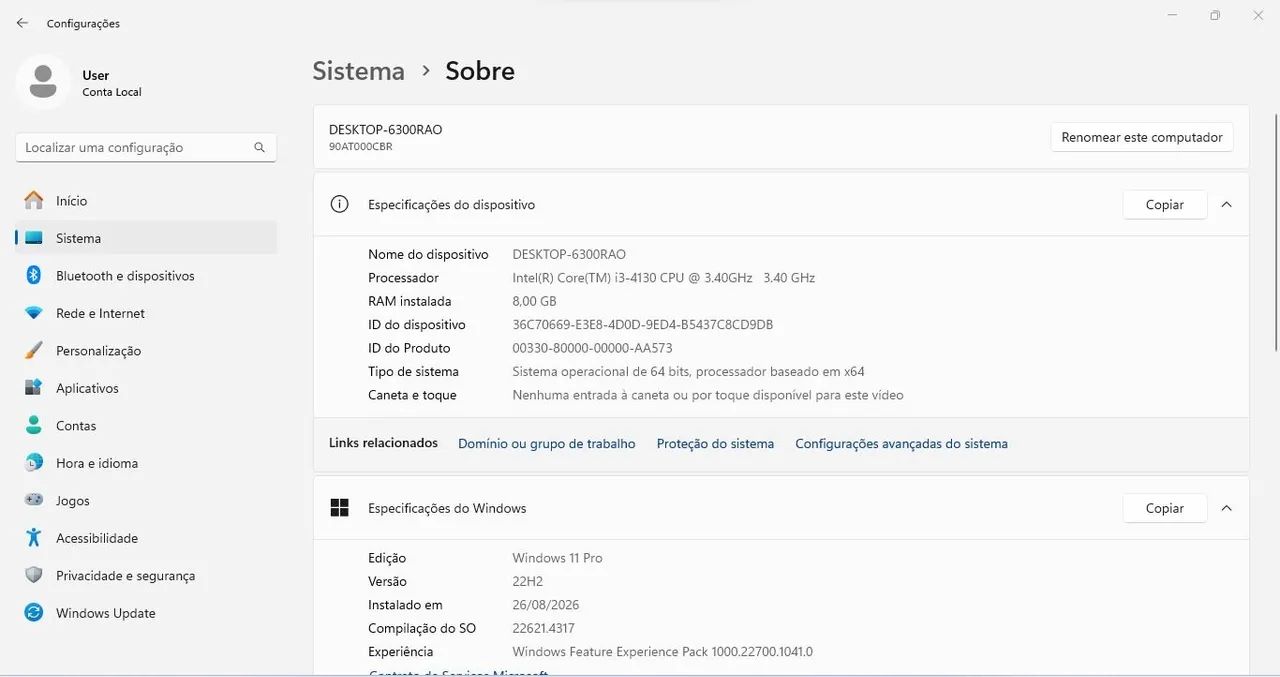Click model number 90AT000CBR under computer name

click(x=360, y=146)
